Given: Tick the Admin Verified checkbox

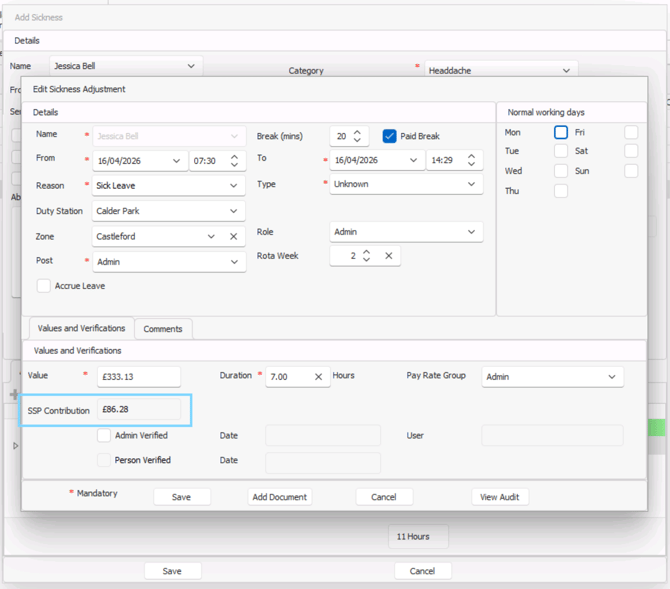Looking at the screenshot, I should tap(104, 436).
